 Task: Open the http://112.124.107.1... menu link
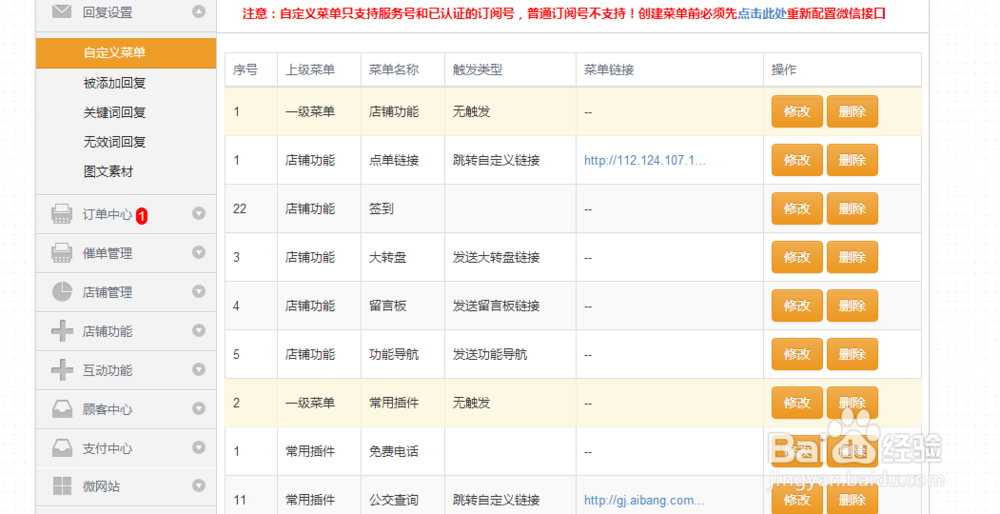tap(645, 160)
